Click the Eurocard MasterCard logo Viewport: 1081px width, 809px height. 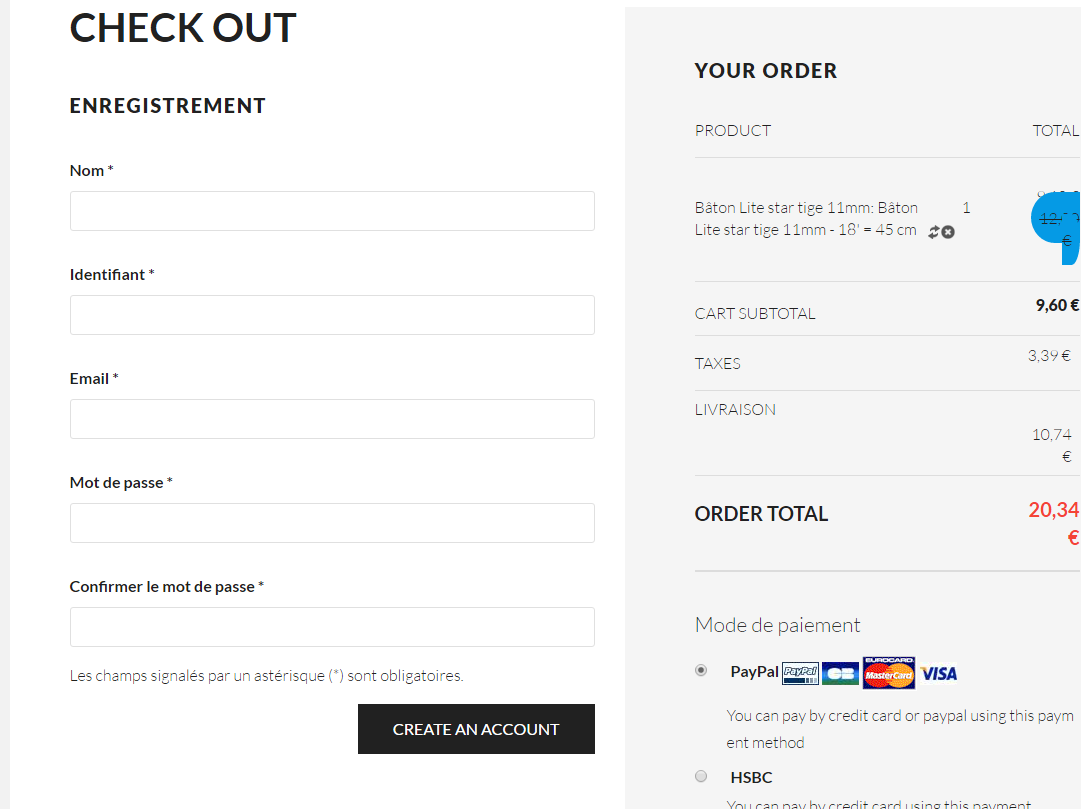coord(889,673)
